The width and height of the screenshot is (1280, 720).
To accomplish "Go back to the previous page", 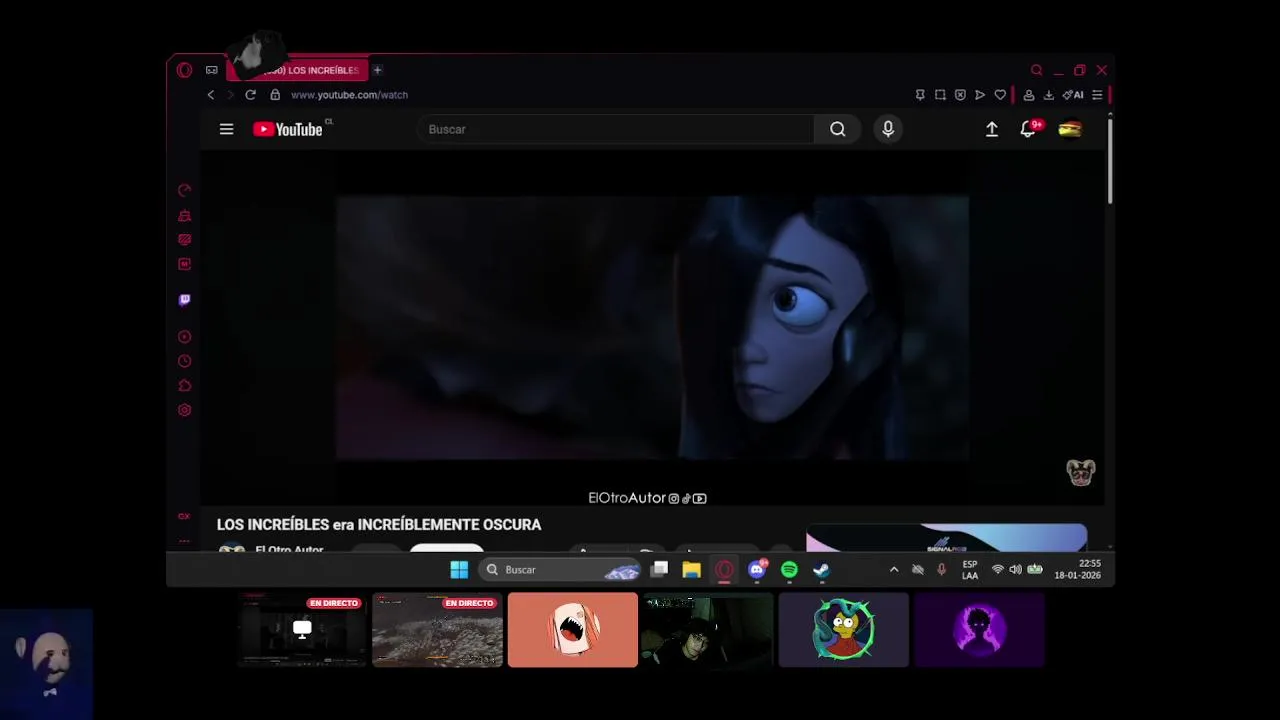I will tap(210, 95).
